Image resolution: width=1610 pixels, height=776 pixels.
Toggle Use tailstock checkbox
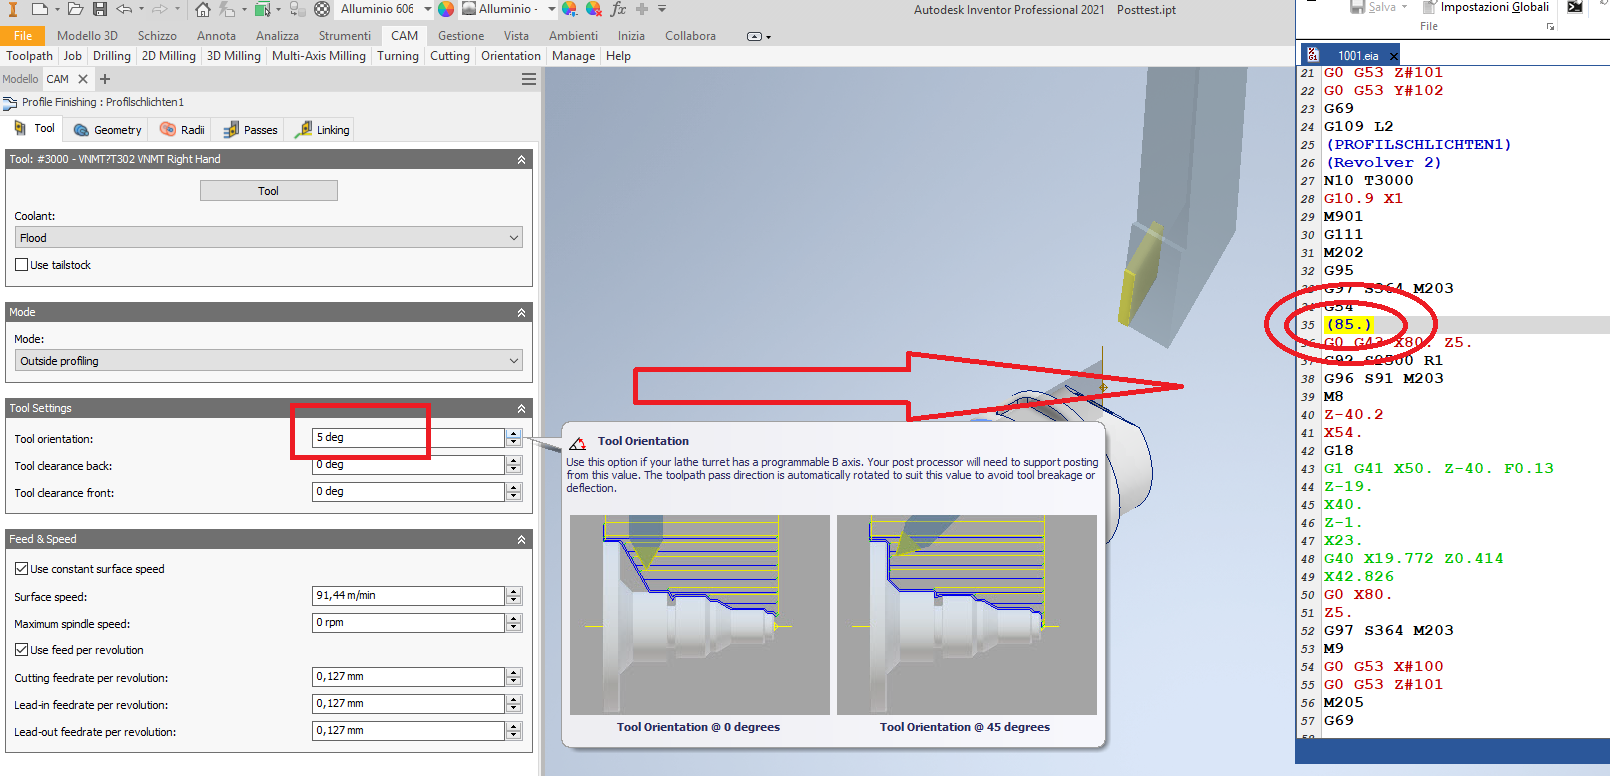pos(21,265)
